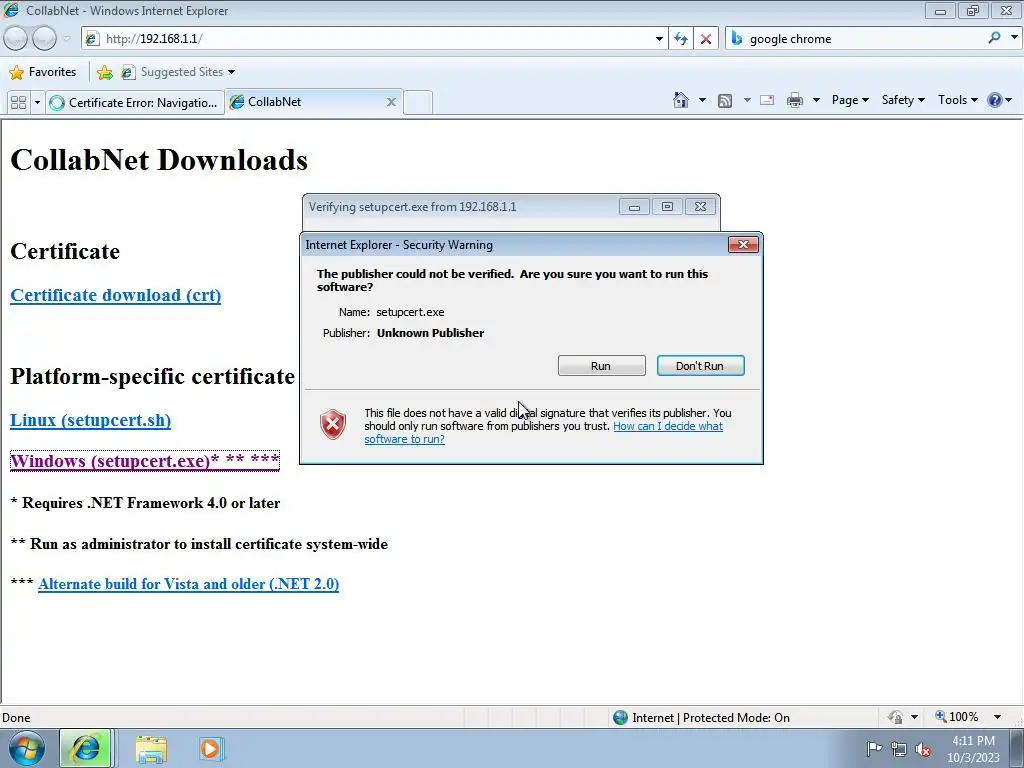Close the CollabNet tab

pos(391,102)
